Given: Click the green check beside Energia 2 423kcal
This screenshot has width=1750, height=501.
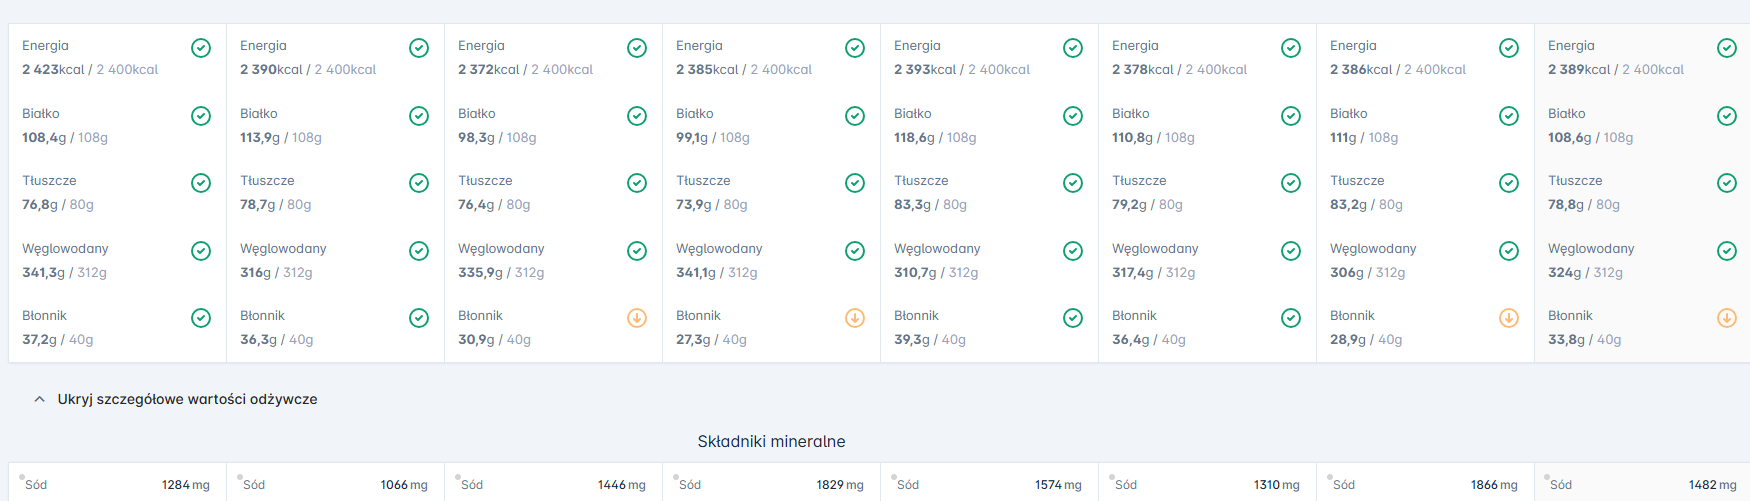Looking at the screenshot, I should coord(201,48).
